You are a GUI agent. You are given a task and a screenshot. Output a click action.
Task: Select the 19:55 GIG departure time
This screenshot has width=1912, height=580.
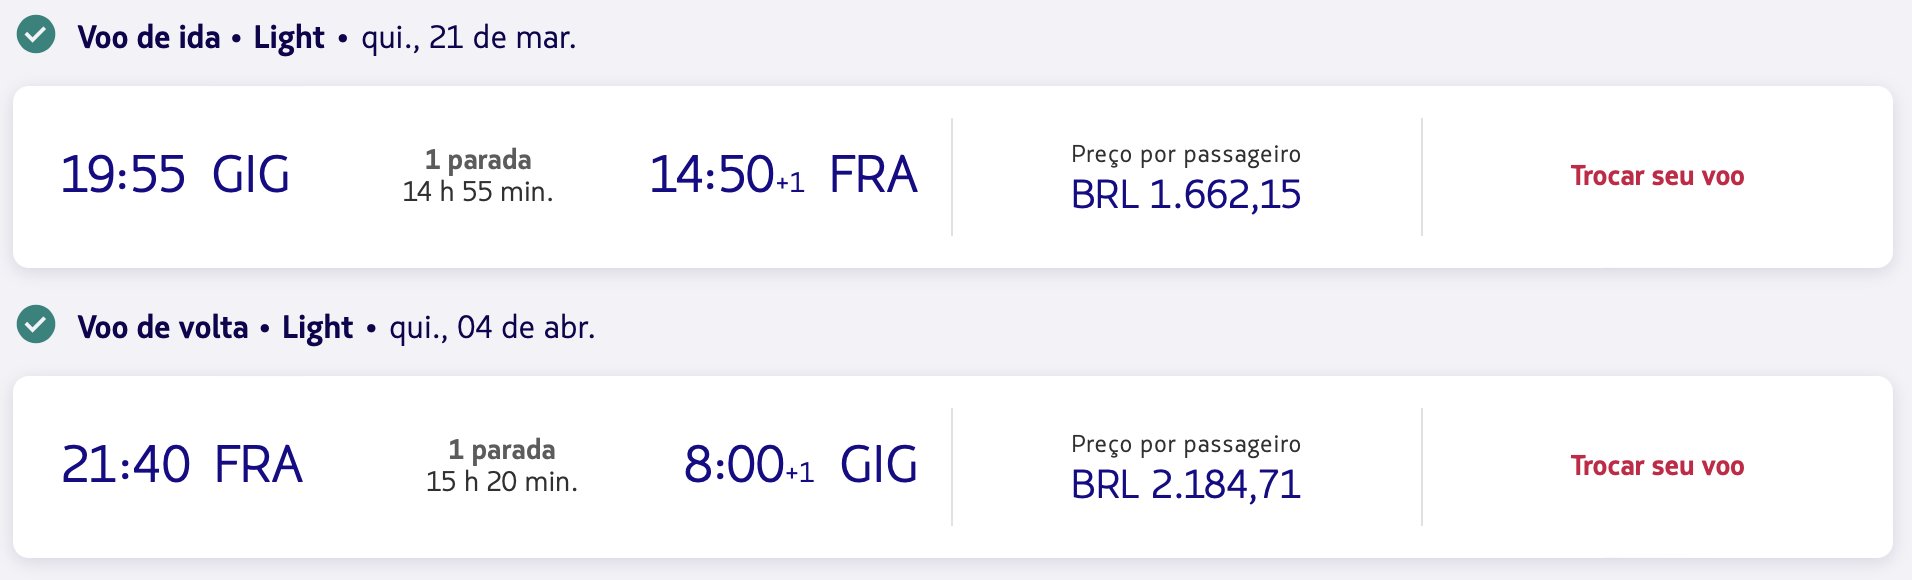pyautogui.click(x=175, y=175)
